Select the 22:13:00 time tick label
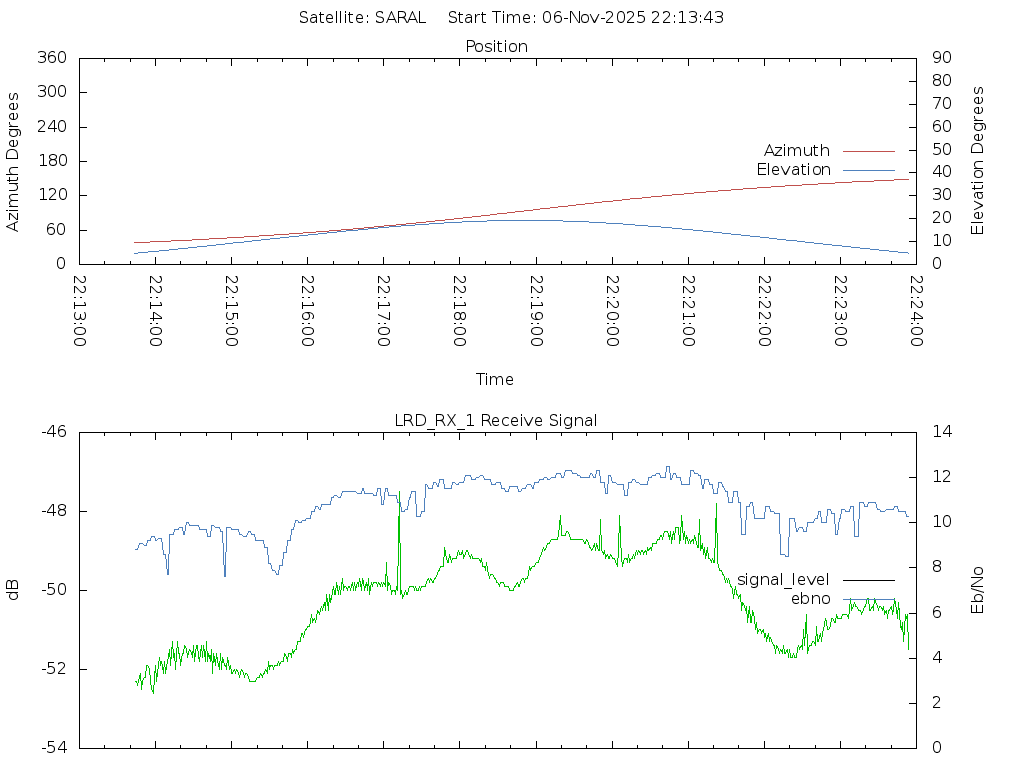This screenshot has width=1024, height=768. point(80,311)
